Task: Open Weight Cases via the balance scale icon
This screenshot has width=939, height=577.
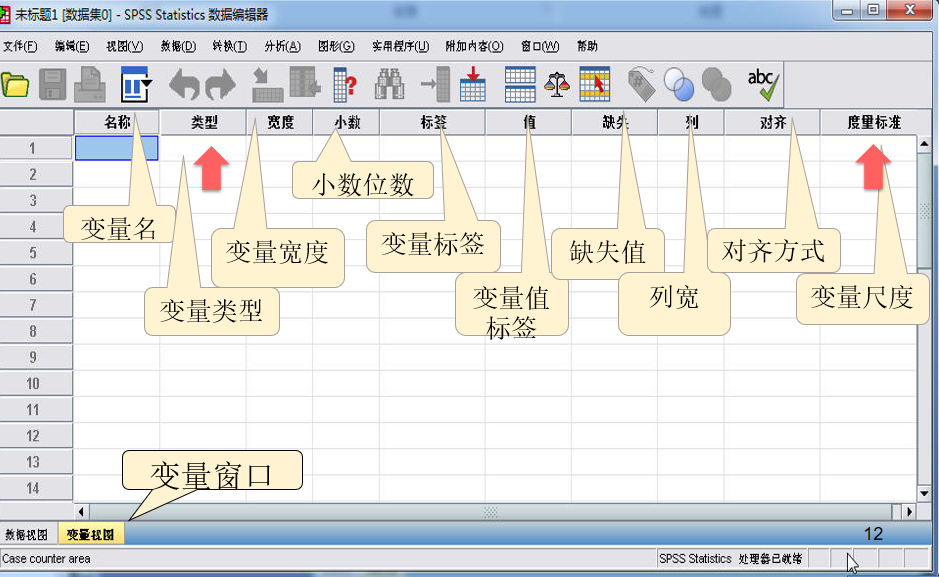Action: click(557, 84)
